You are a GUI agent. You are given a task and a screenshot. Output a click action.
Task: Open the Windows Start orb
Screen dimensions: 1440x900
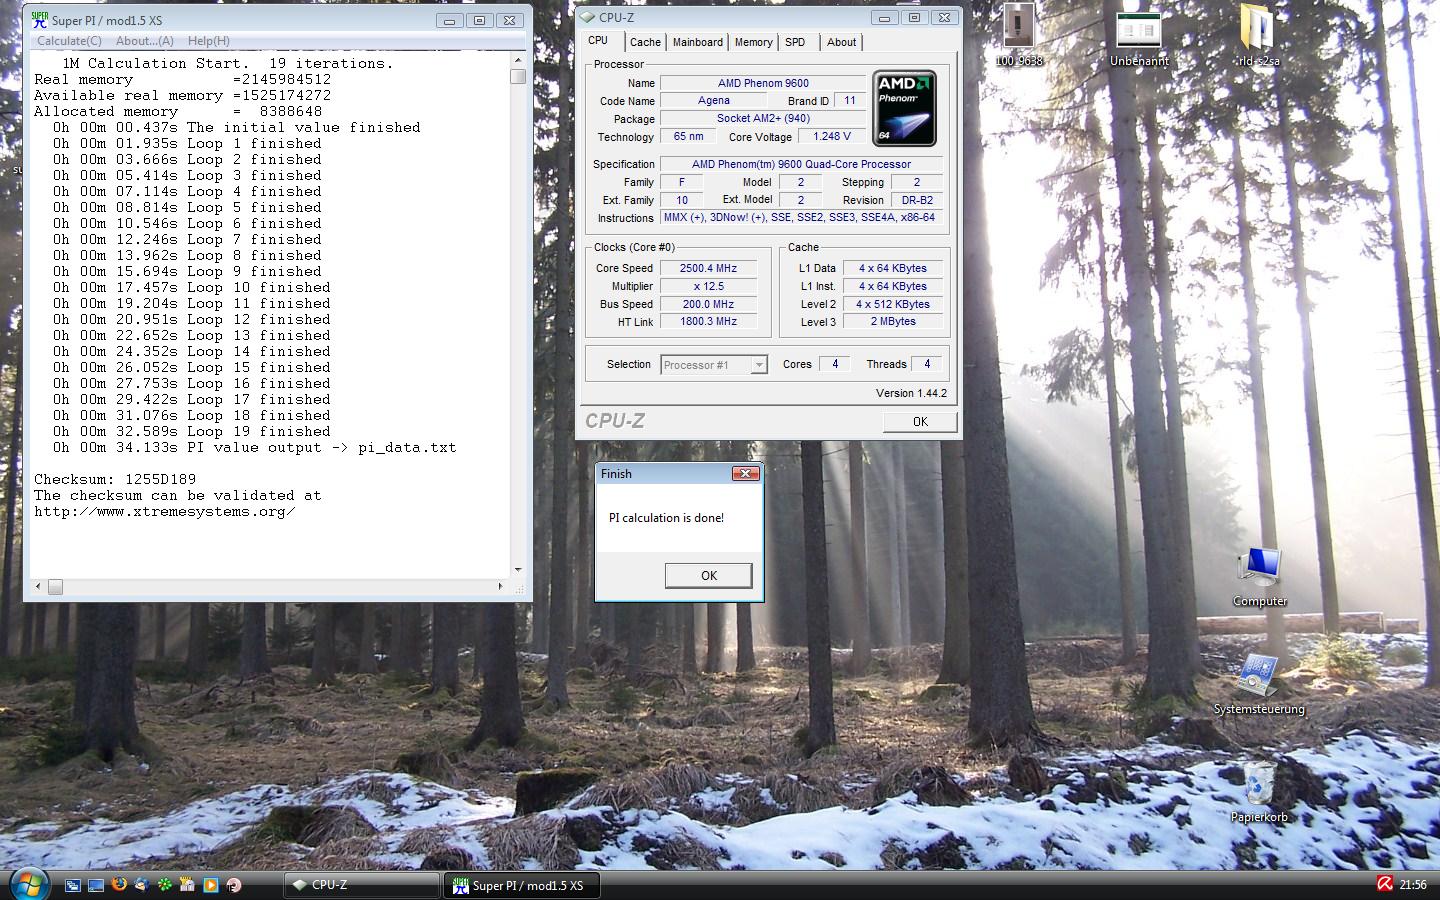(x=27, y=883)
